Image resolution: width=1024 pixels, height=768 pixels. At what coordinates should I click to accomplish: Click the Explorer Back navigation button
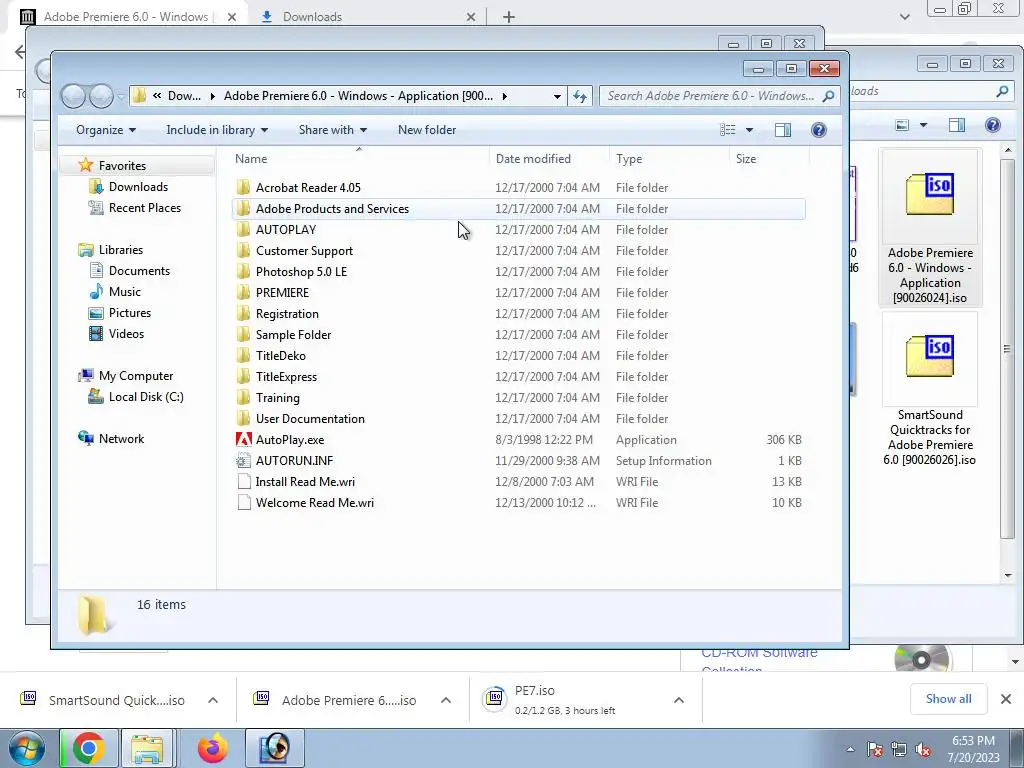[x=73, y=96]
